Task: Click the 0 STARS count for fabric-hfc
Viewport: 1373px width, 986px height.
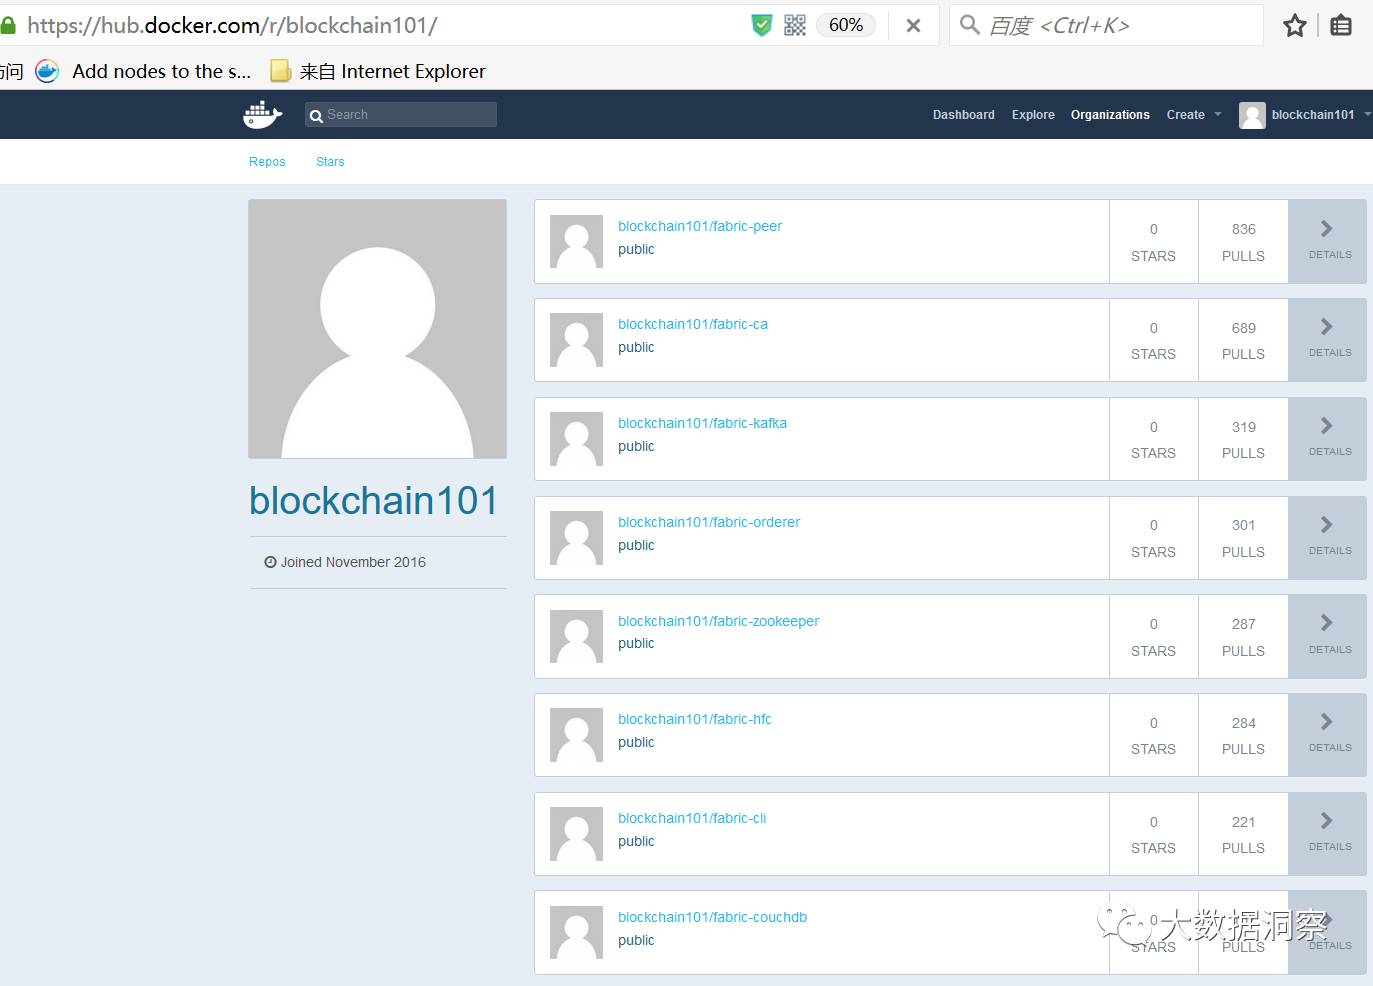Action: click(x=1153, y=736)
